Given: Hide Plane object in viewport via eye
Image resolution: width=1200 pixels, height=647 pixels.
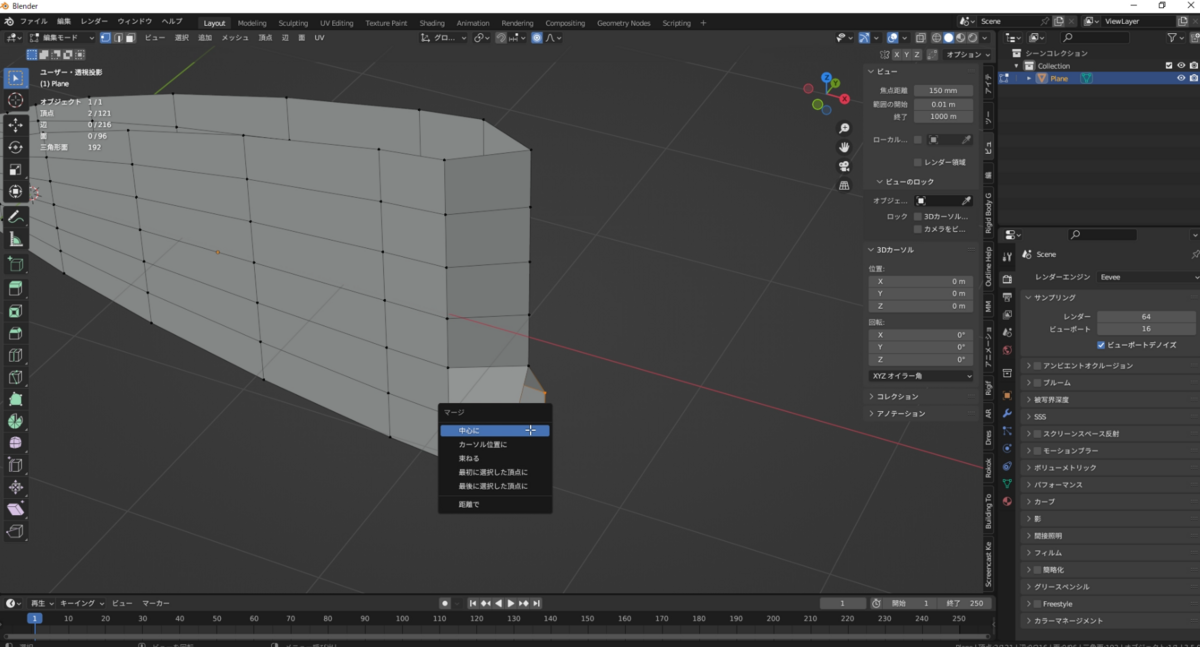Looking at the screenshot, I should pyautogui.click(x=1181, y=78).
